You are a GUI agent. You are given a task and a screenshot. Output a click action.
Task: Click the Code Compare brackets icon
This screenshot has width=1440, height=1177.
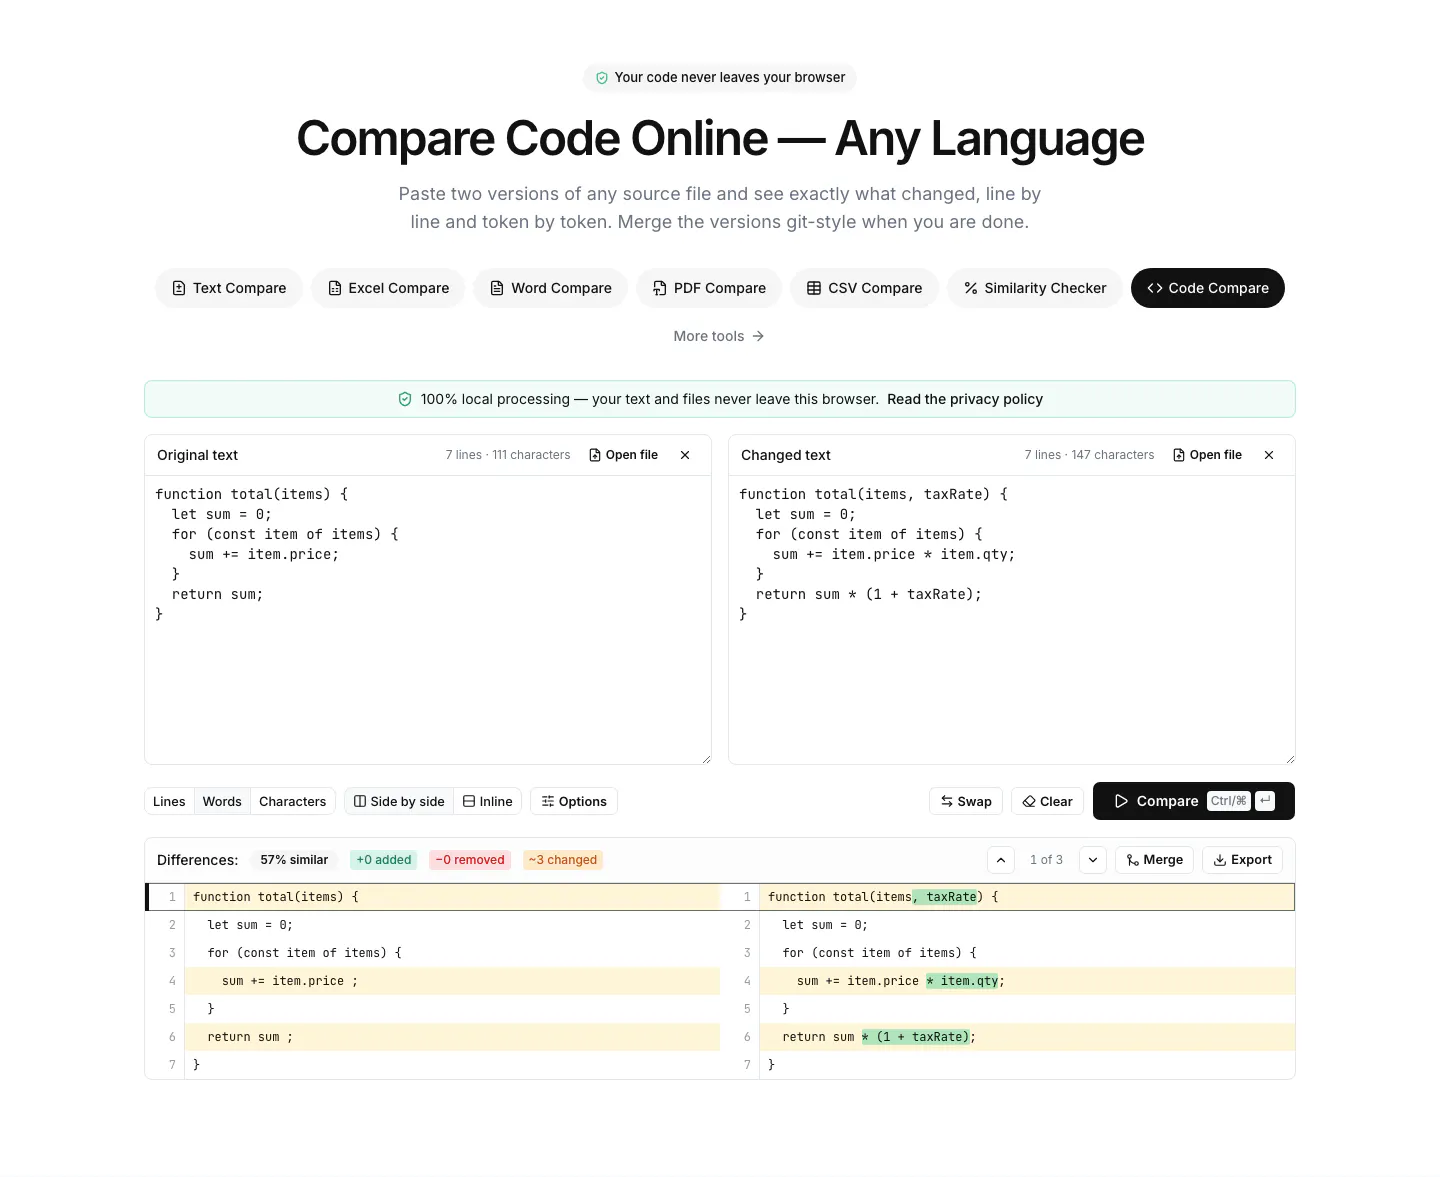(1155, 288)
